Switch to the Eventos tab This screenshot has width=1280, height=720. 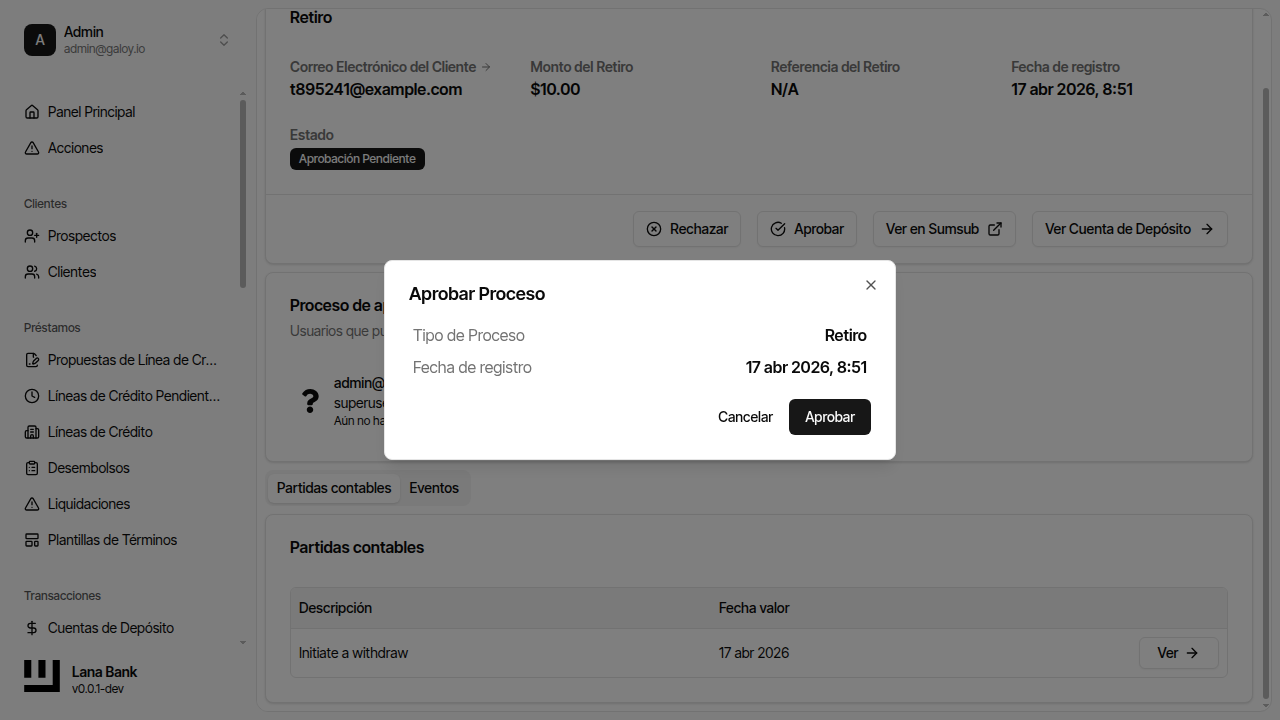click(x=434, y=488)
